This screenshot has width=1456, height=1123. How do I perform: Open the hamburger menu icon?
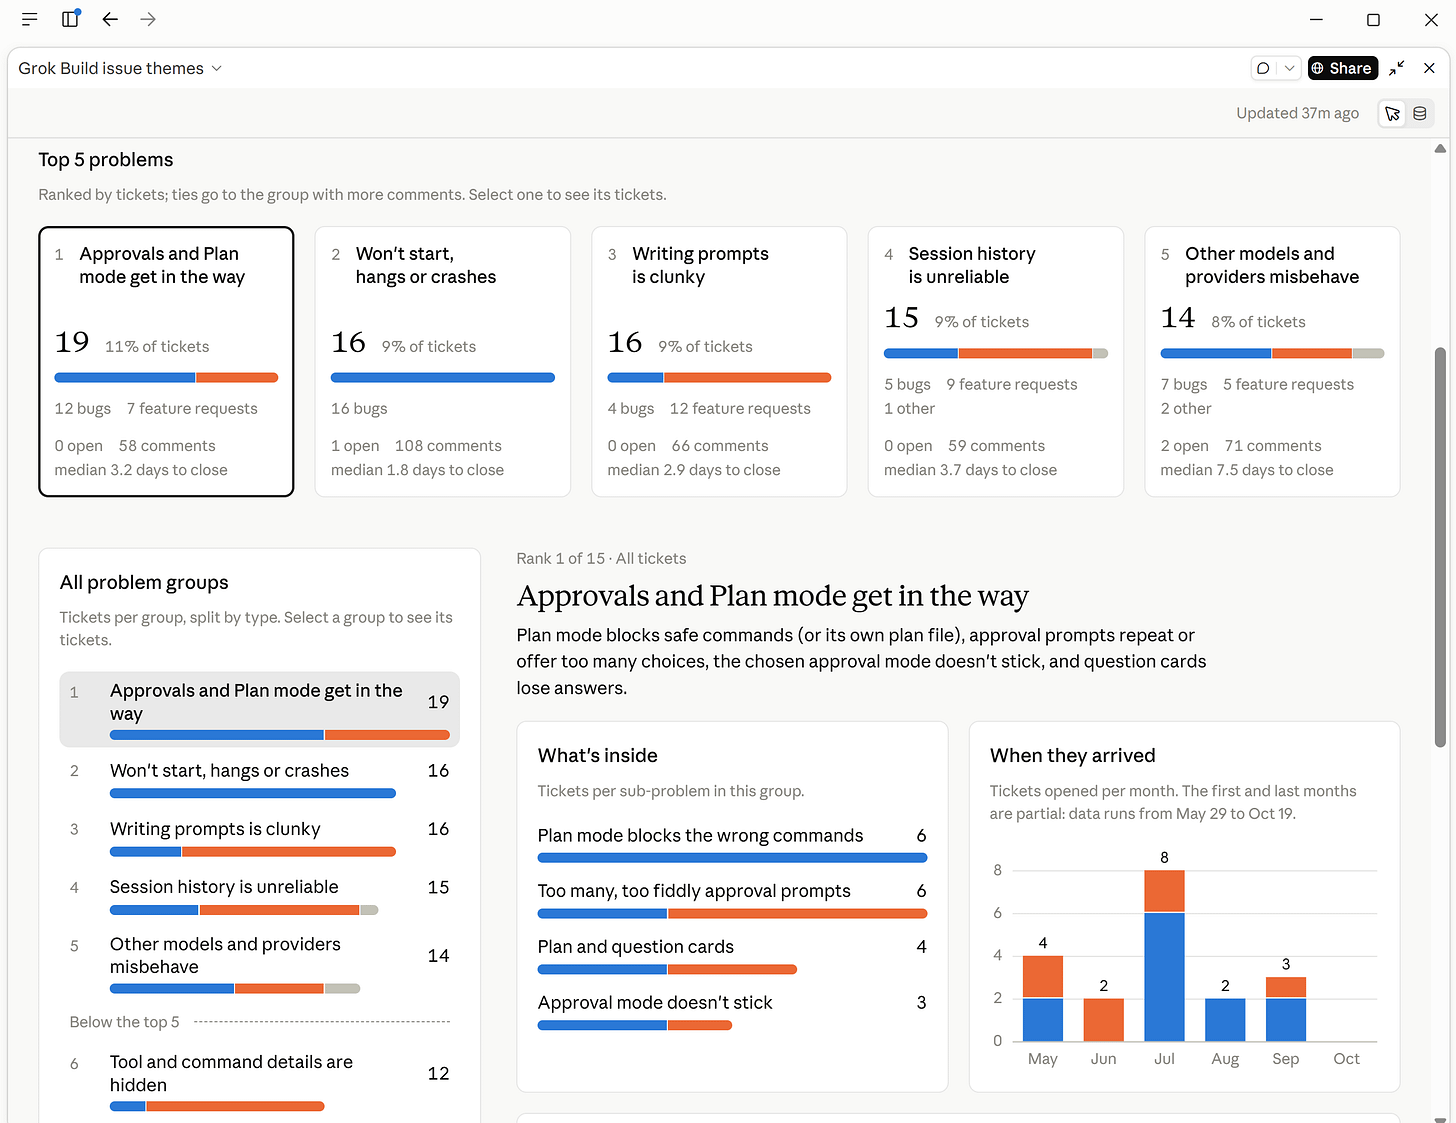click(30, 19)
